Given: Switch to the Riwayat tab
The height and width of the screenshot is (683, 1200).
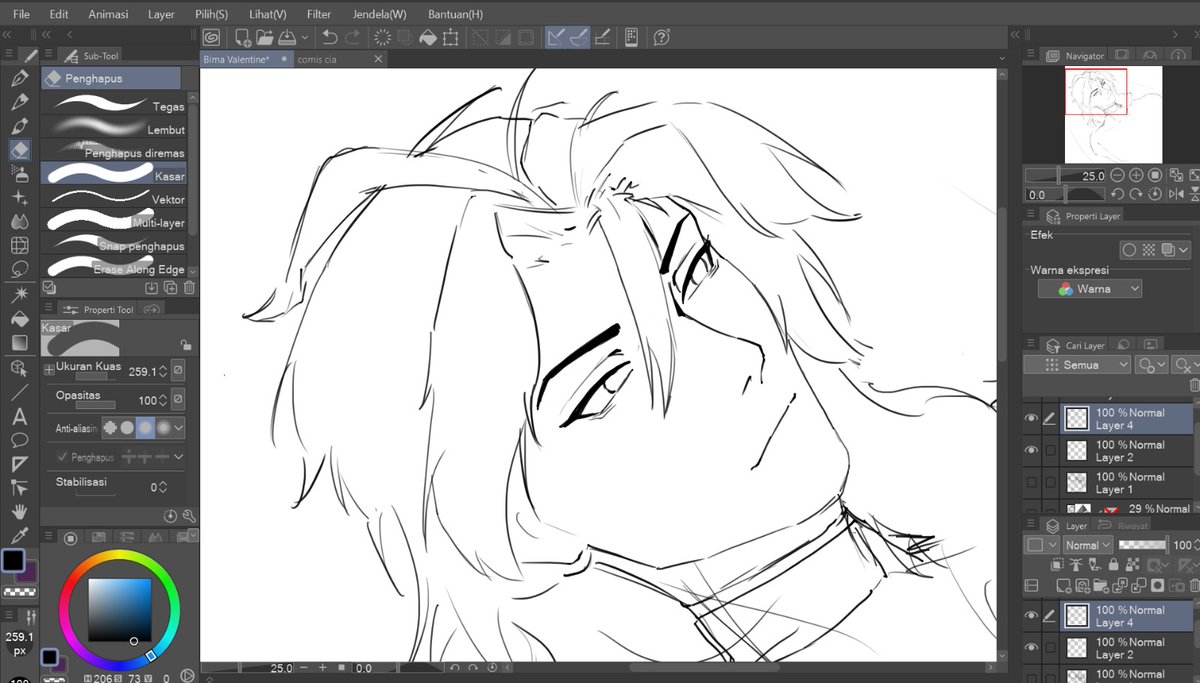Looking at the screenshot, I should [1124, 525].
